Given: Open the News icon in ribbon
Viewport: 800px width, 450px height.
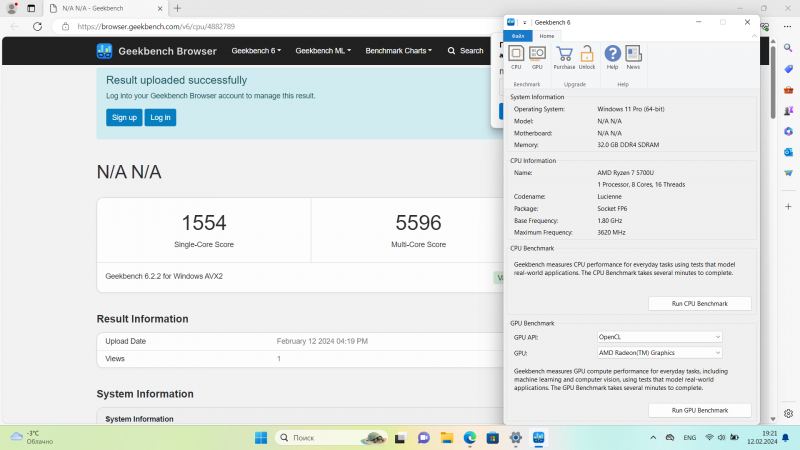Looking at the screenshot, I should tap(633, 57).
